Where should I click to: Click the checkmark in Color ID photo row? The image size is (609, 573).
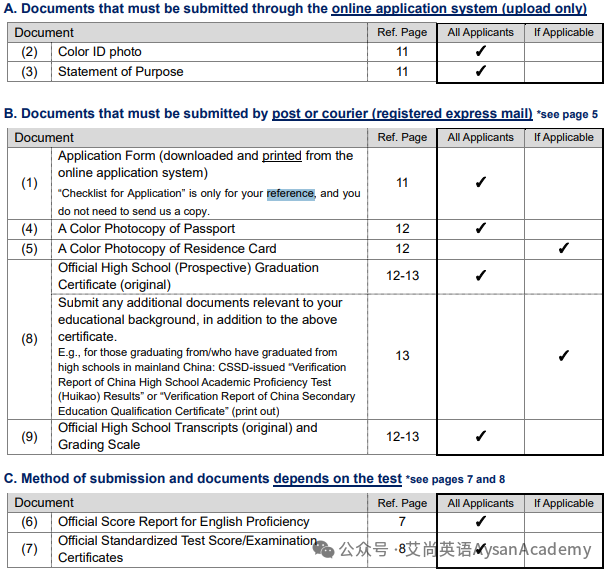[480, 51]
